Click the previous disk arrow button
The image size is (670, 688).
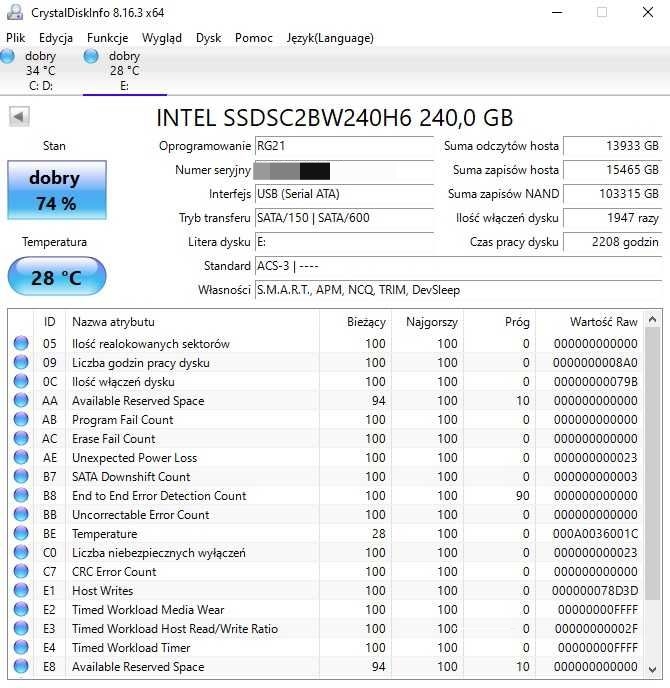(x=19, y=117)
